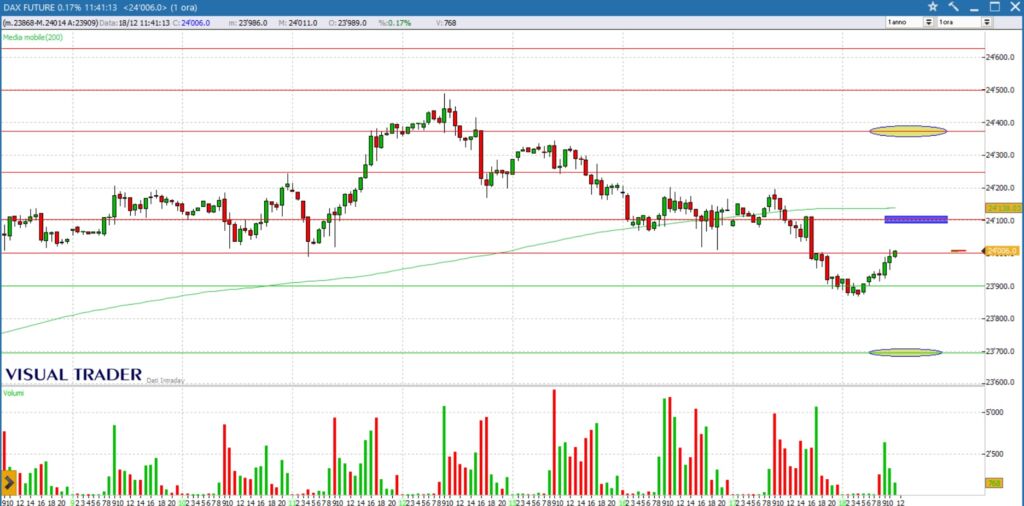
Task: Select the yellow ellipse marker near 24'400
Action: tap(908, 131)
